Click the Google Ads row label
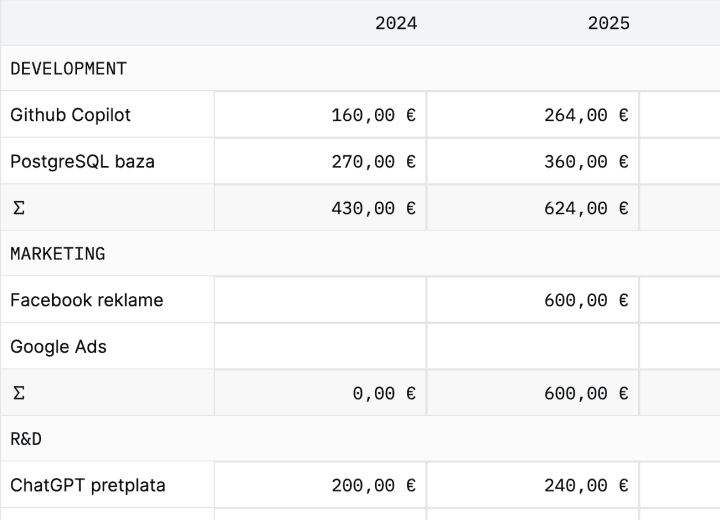Image resolution: width=720 pixels, height=520 pixels. (58, 347)
